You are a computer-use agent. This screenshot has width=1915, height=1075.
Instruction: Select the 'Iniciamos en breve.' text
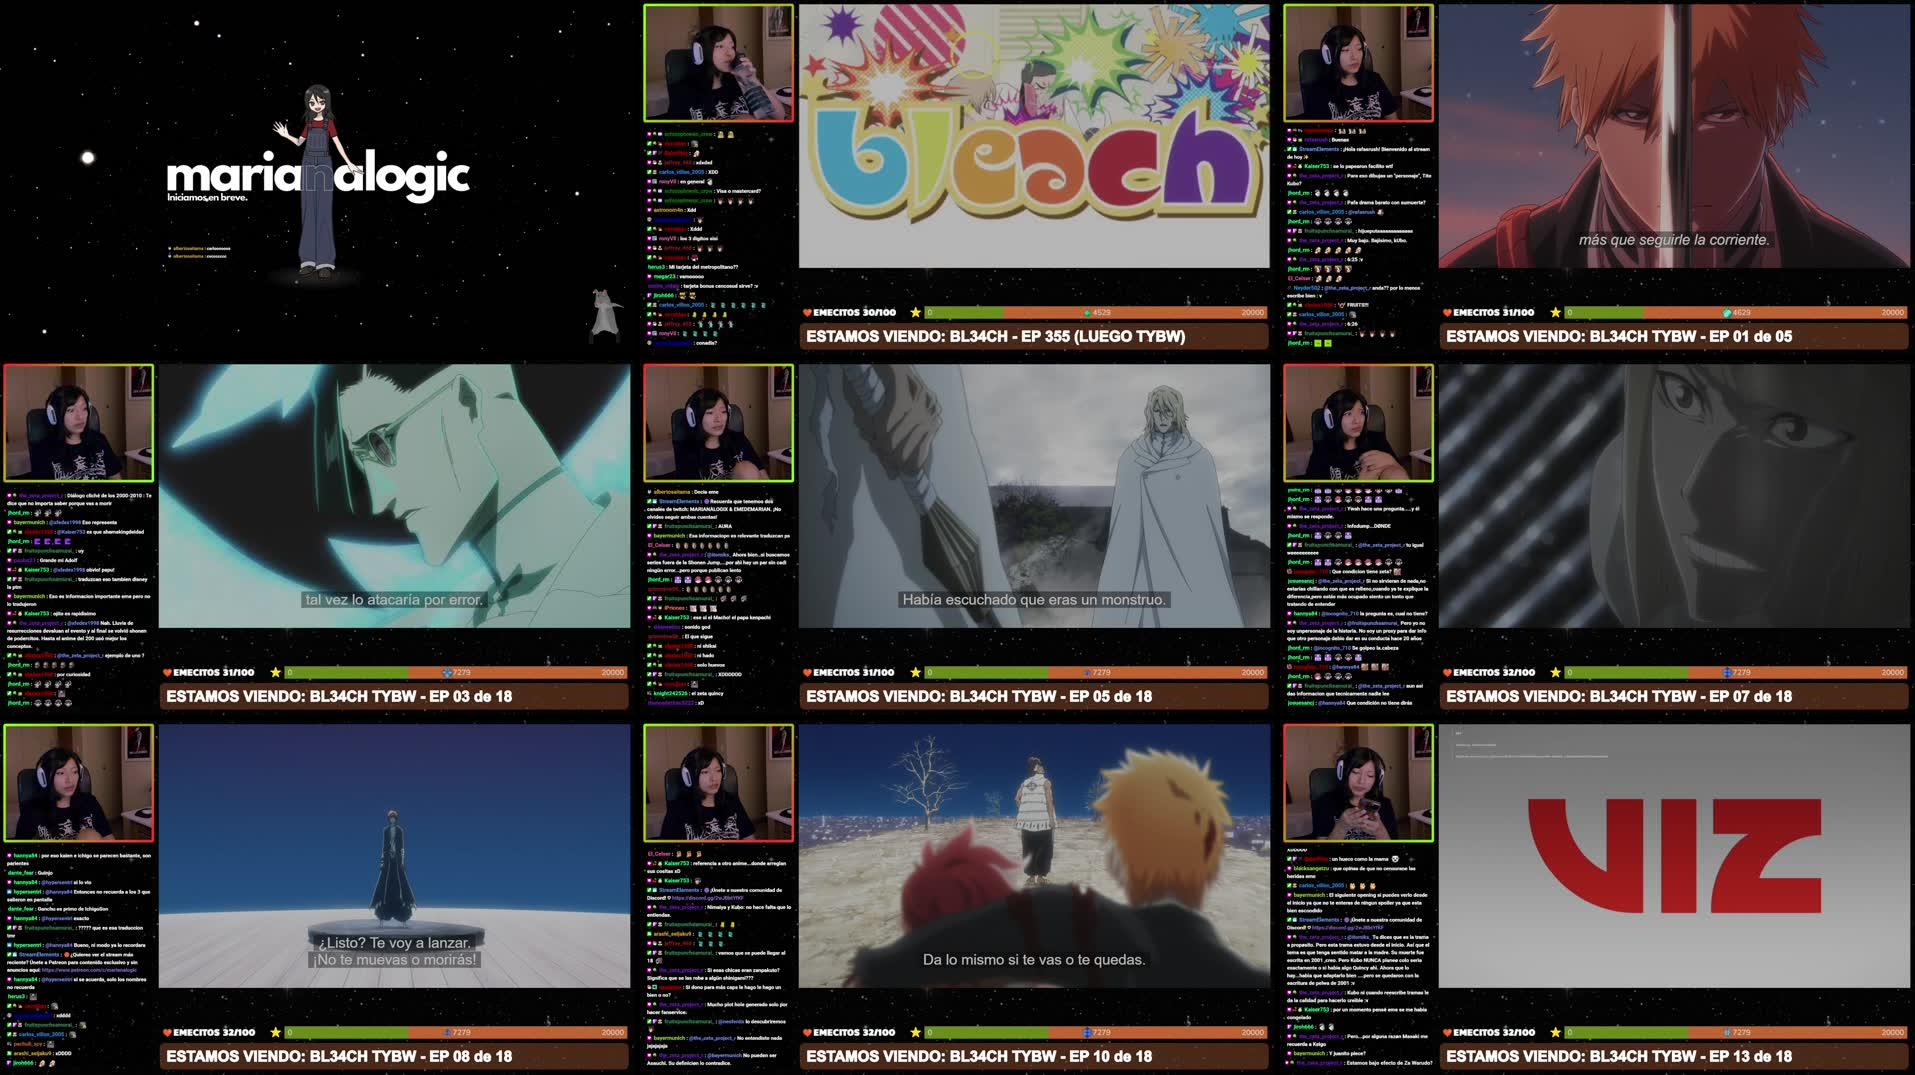point(208,198)
